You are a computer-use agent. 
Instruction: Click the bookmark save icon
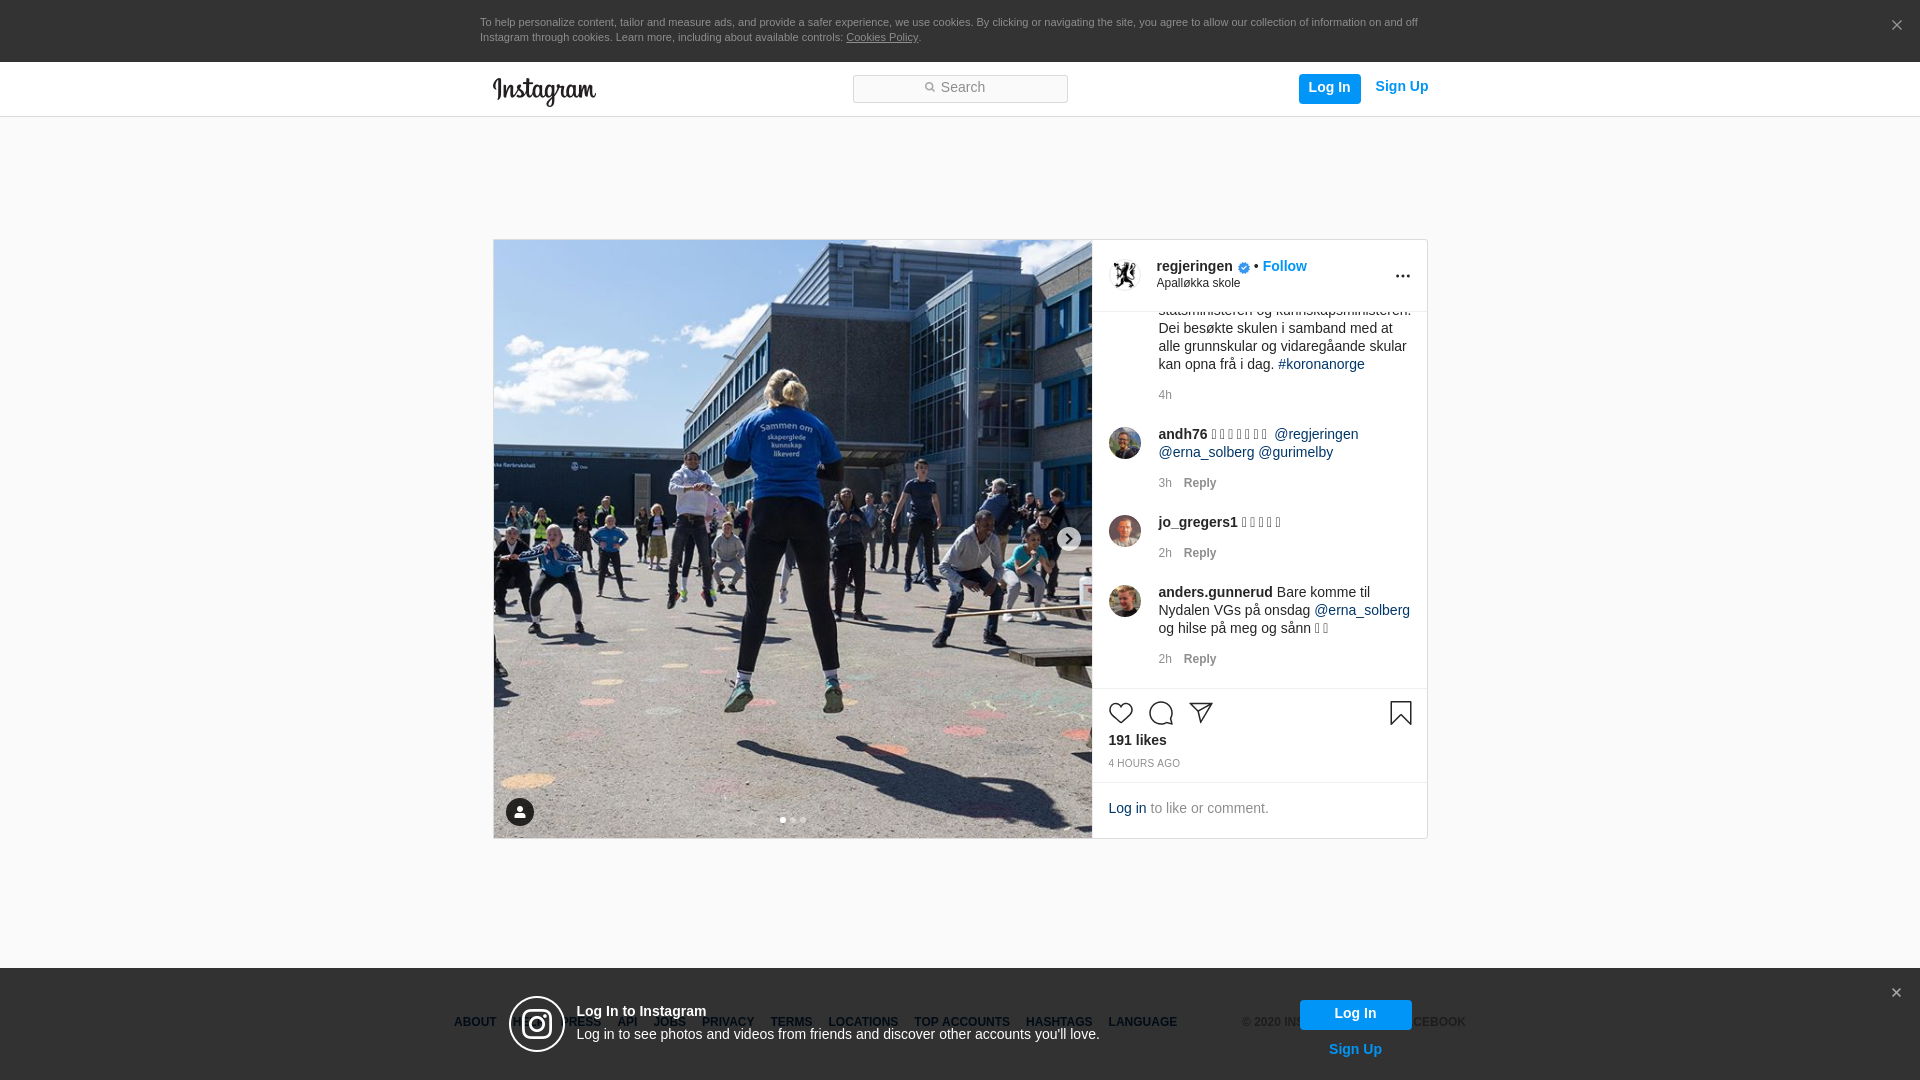(1401, 713)
